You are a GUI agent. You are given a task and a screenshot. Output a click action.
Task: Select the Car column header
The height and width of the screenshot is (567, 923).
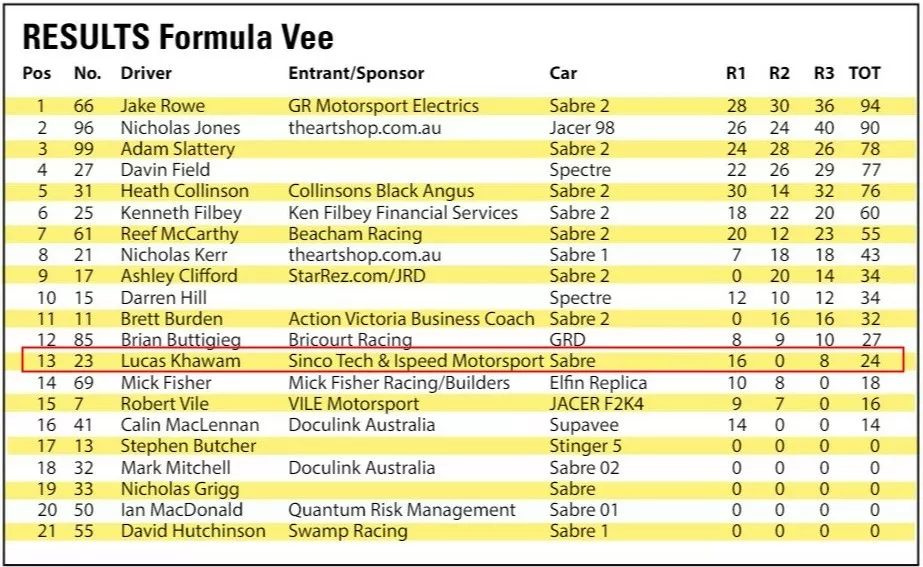click(x=563, y=73)
